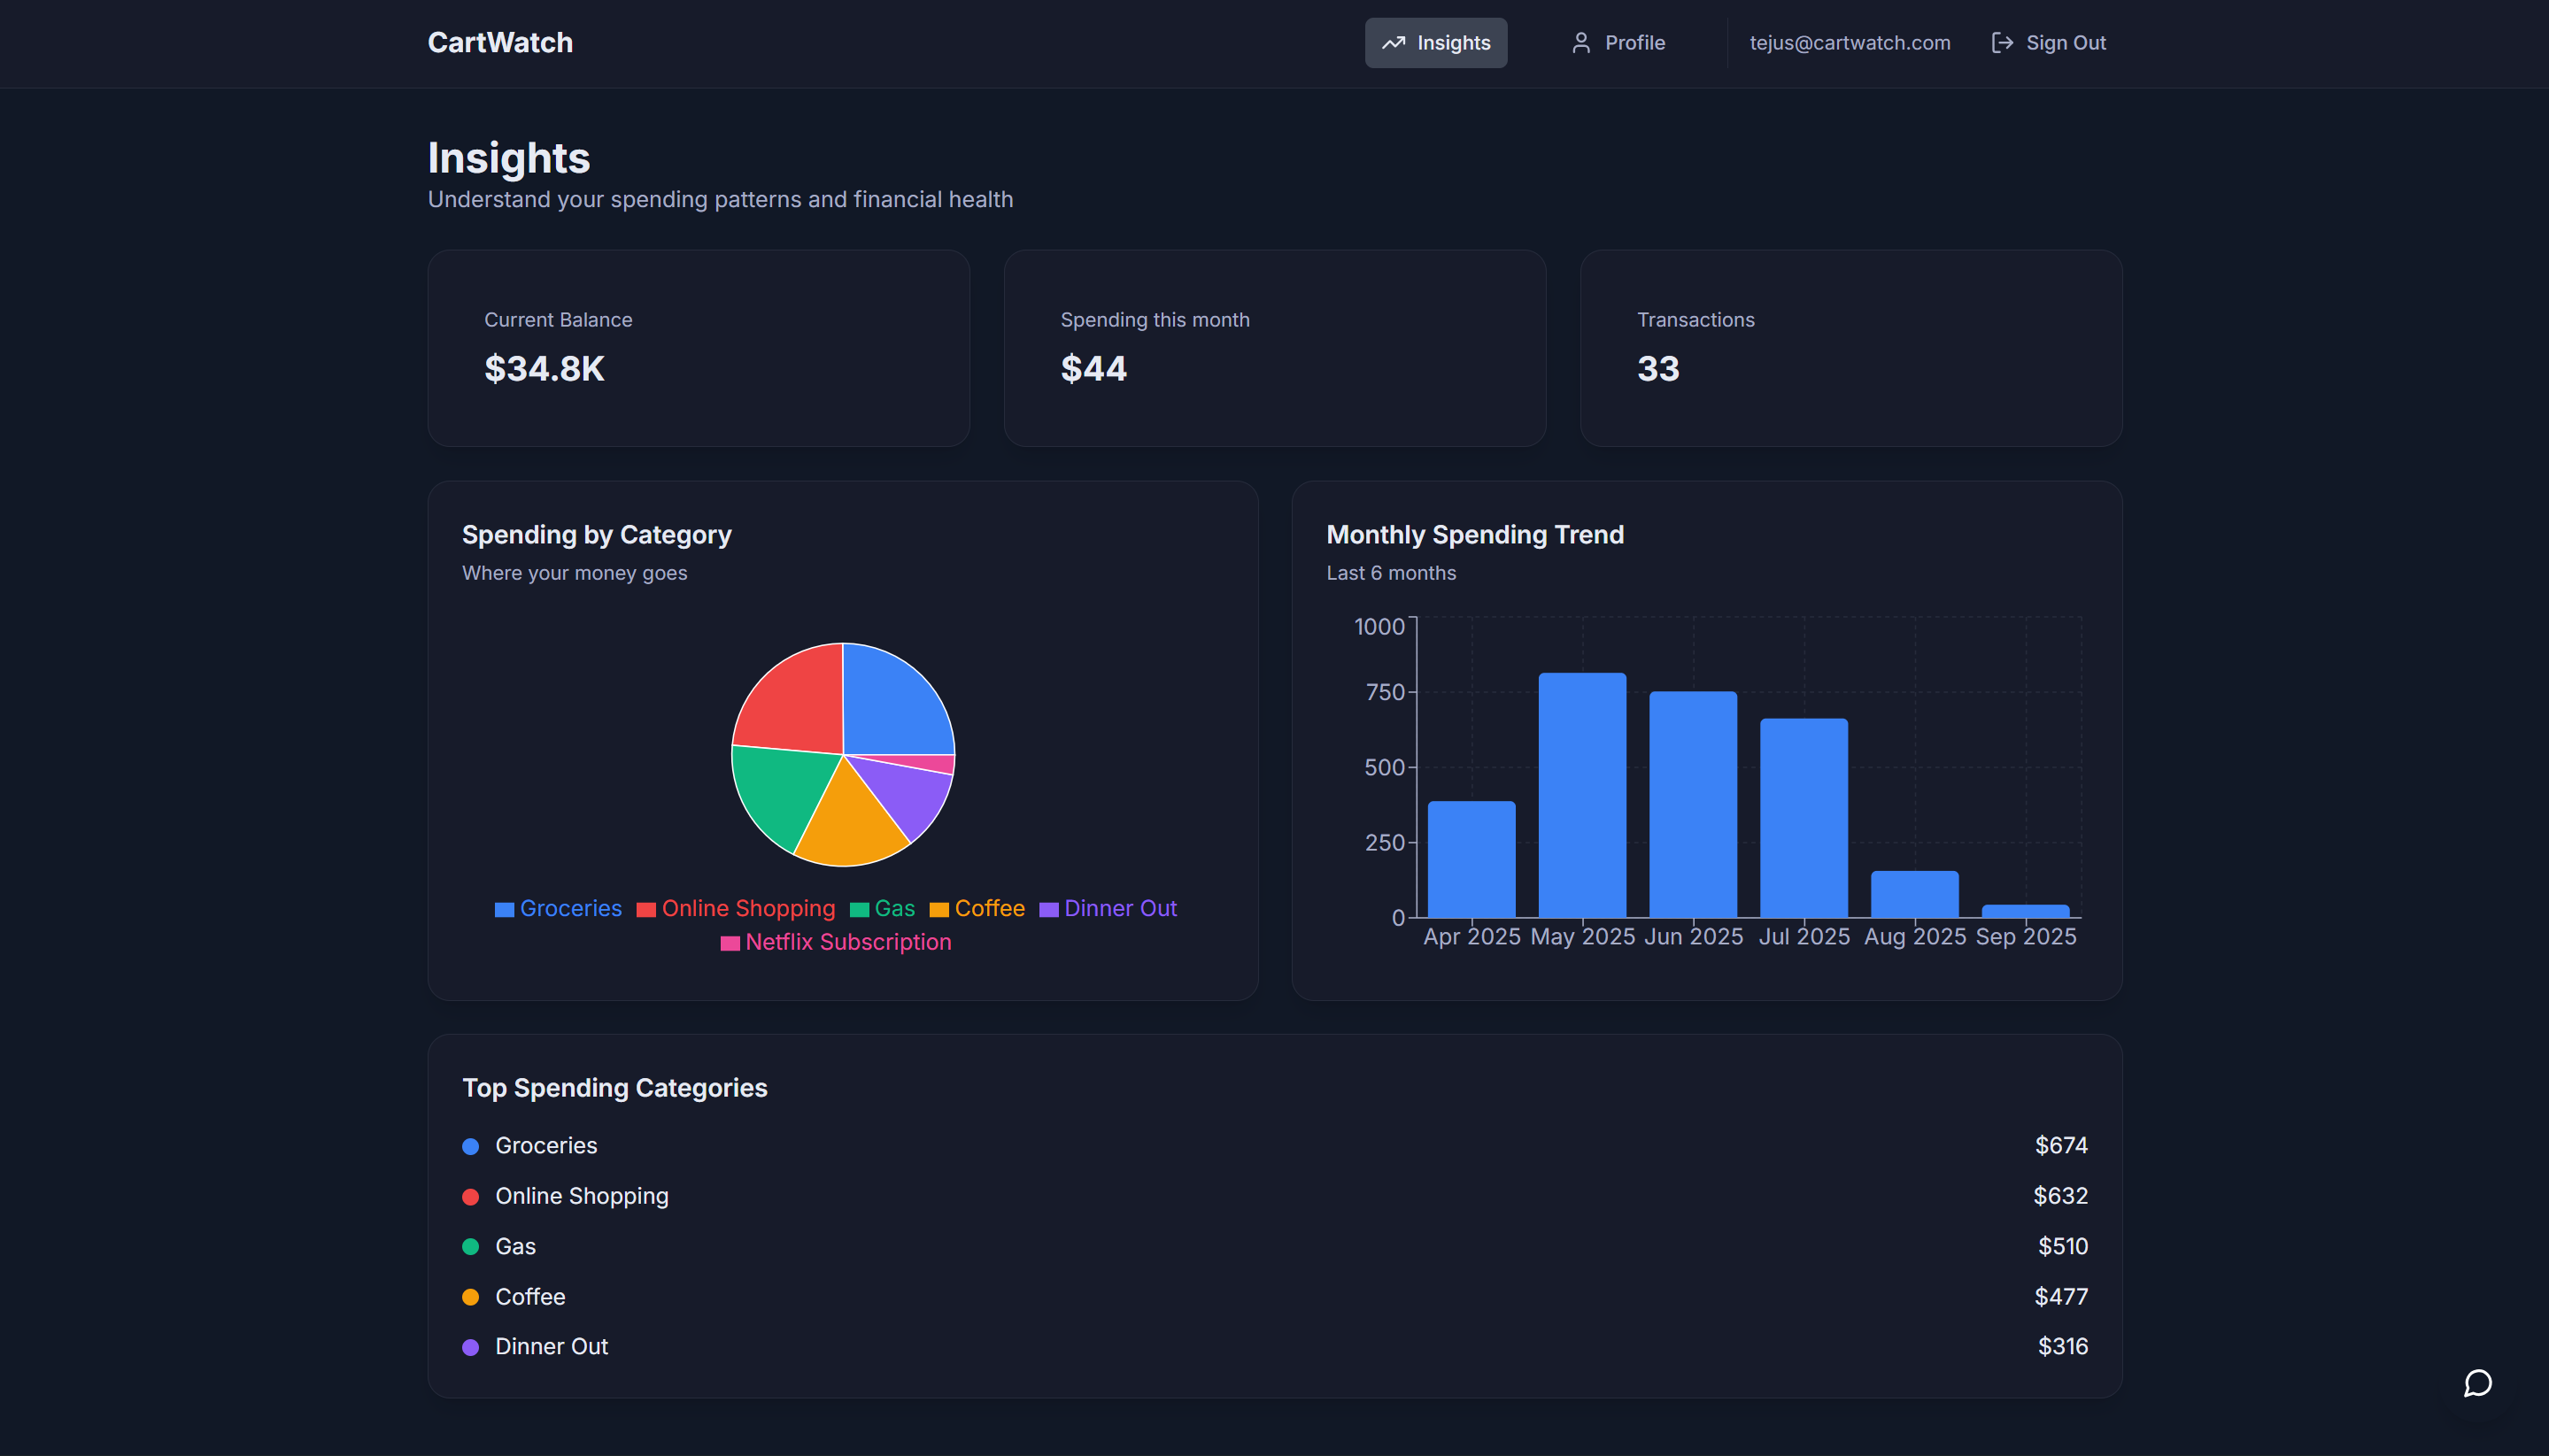The image size is (2549, 1456).
Task: Click the Profile person icon
Action: [1580, 43]
